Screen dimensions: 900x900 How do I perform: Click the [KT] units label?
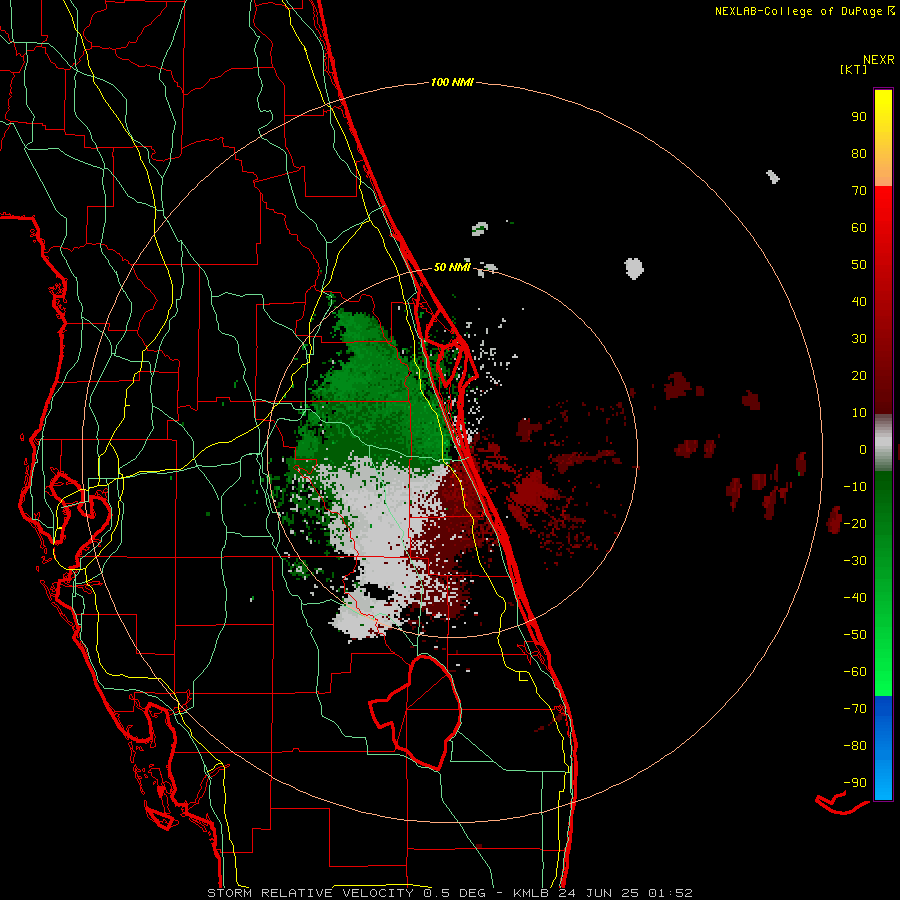click(x=854, y=69)
